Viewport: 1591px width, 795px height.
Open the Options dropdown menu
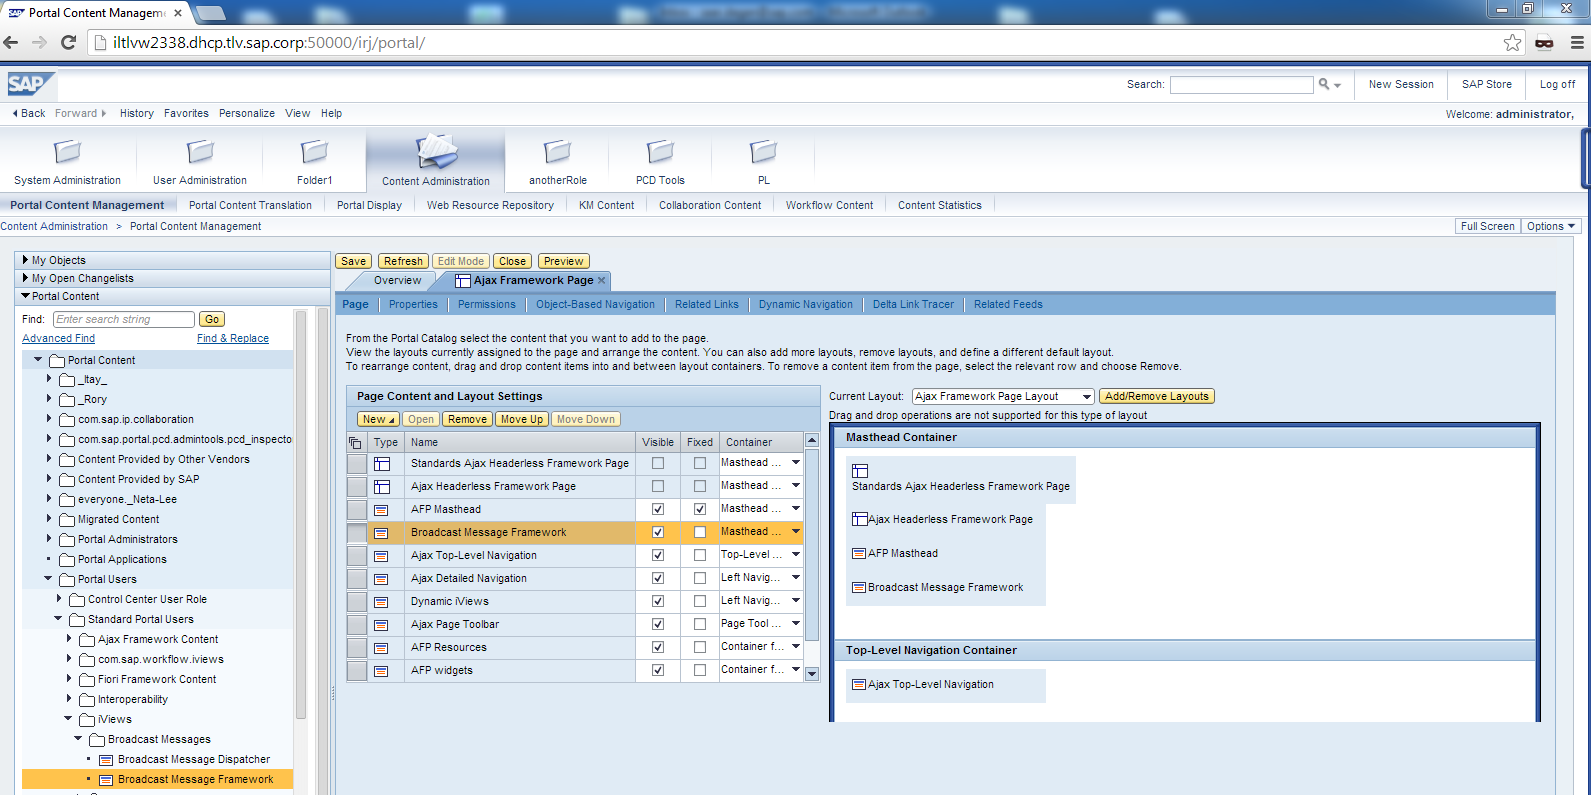point(1550,226)
